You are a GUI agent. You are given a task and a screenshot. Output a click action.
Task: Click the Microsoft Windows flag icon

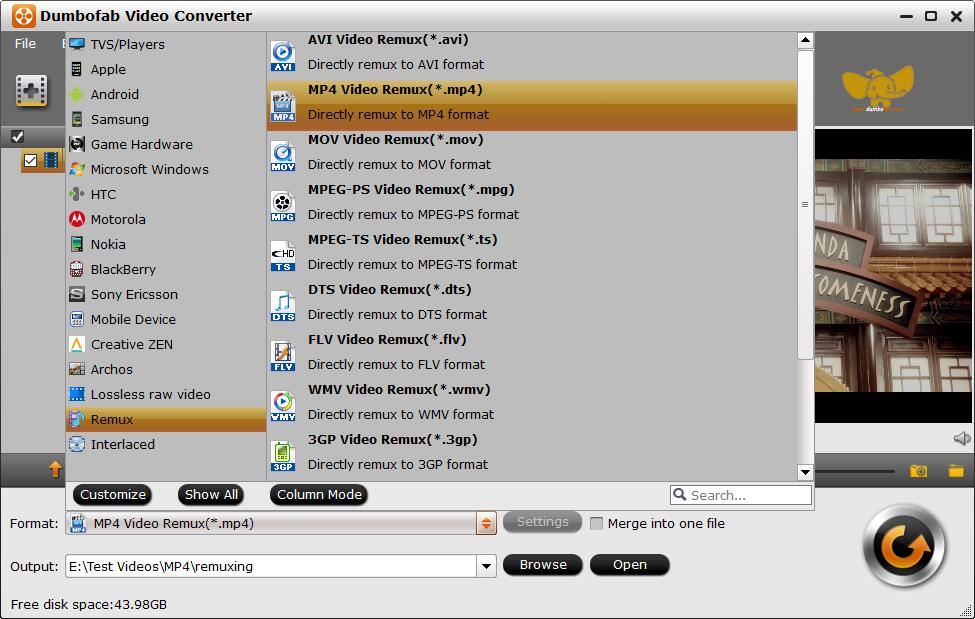pyautogui.click(x=76, y=169)
